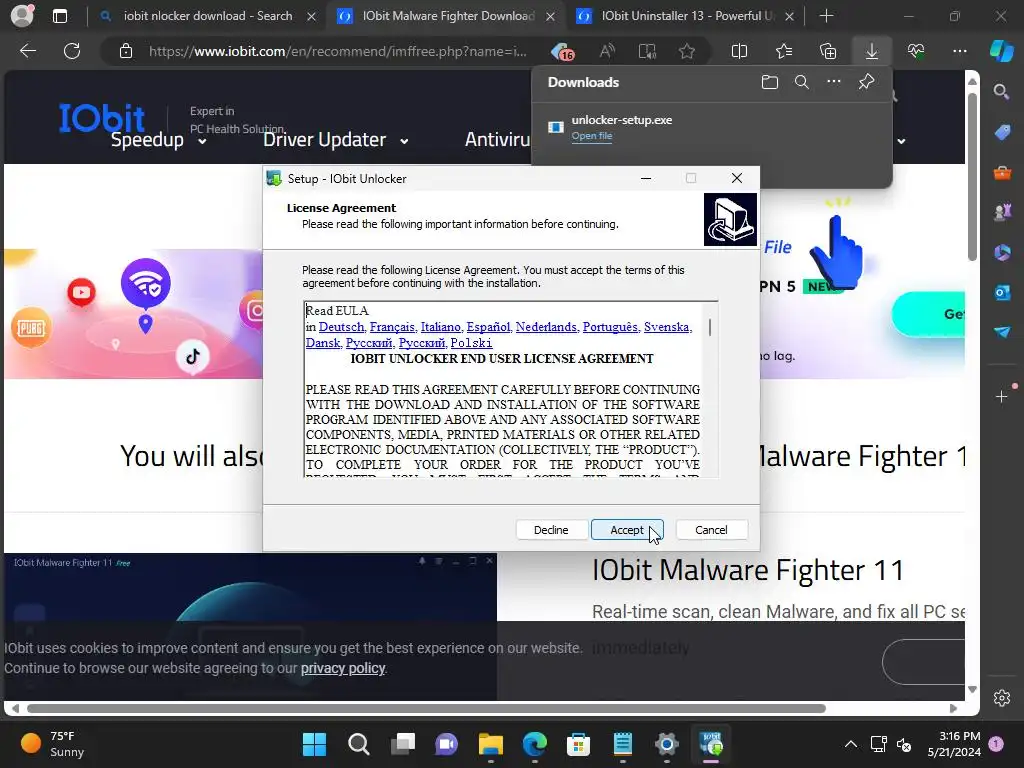Screen dimensions: 1024x768
Task: Show hidden system tray icons
Action: coord(850,744)
